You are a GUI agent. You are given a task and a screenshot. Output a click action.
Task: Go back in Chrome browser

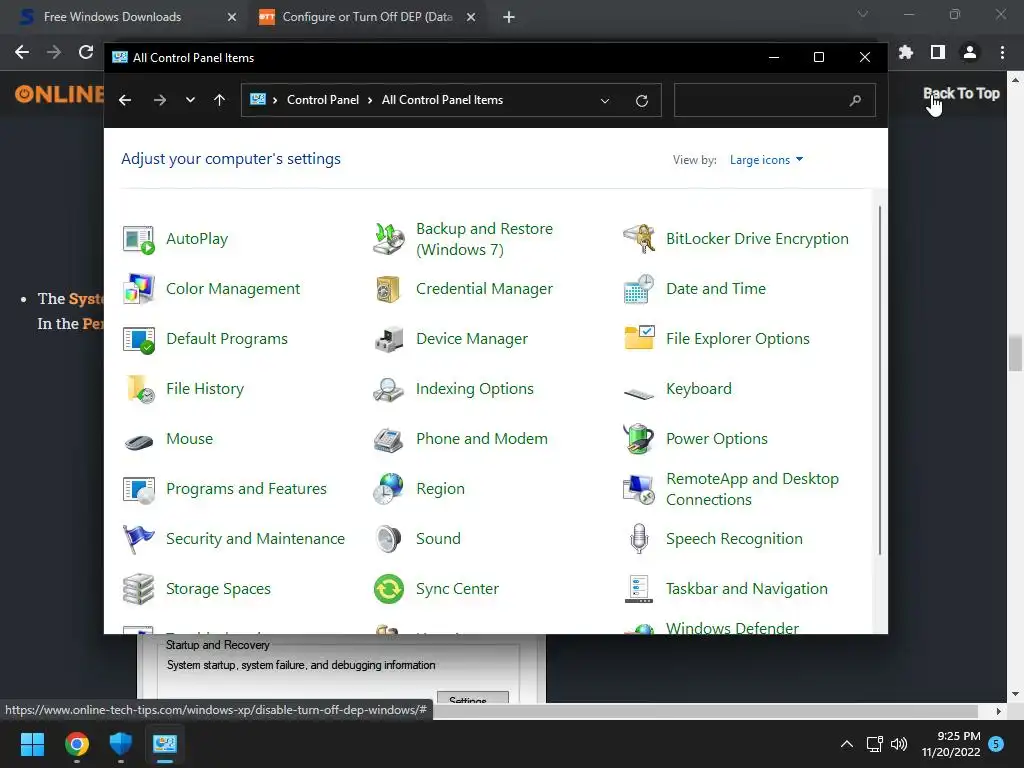click(x=22, y=52)
